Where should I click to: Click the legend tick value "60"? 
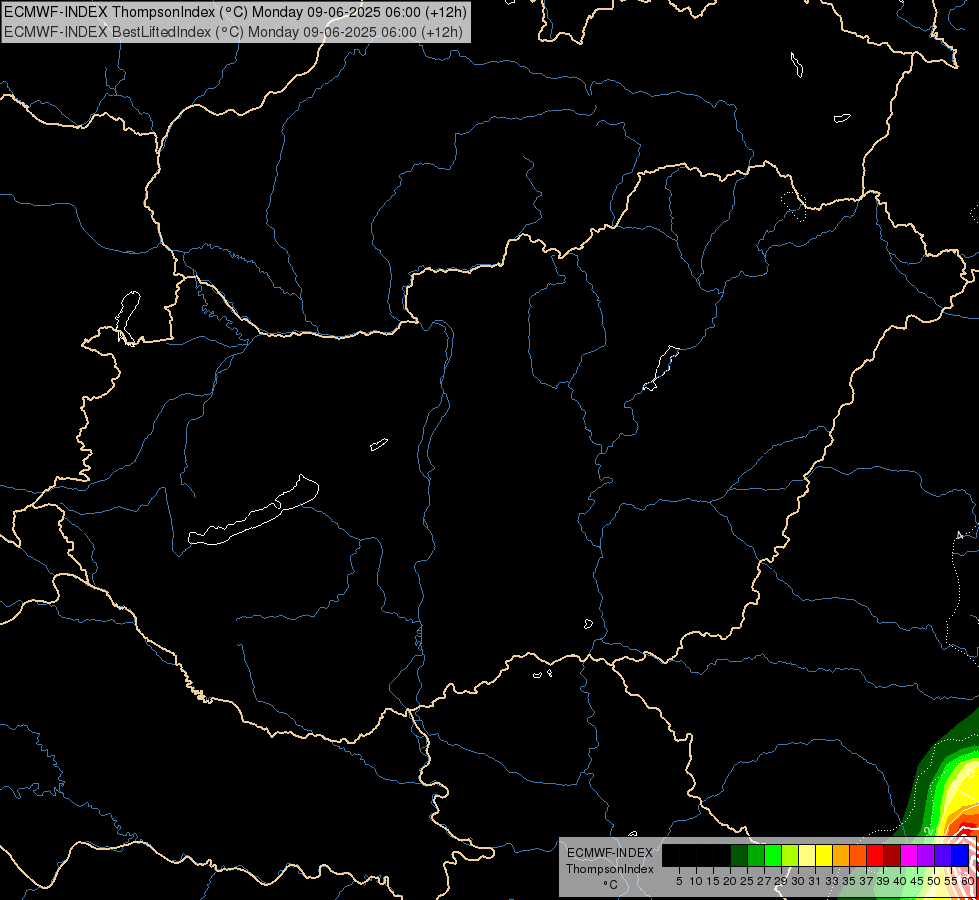click(x=968, y=881)
